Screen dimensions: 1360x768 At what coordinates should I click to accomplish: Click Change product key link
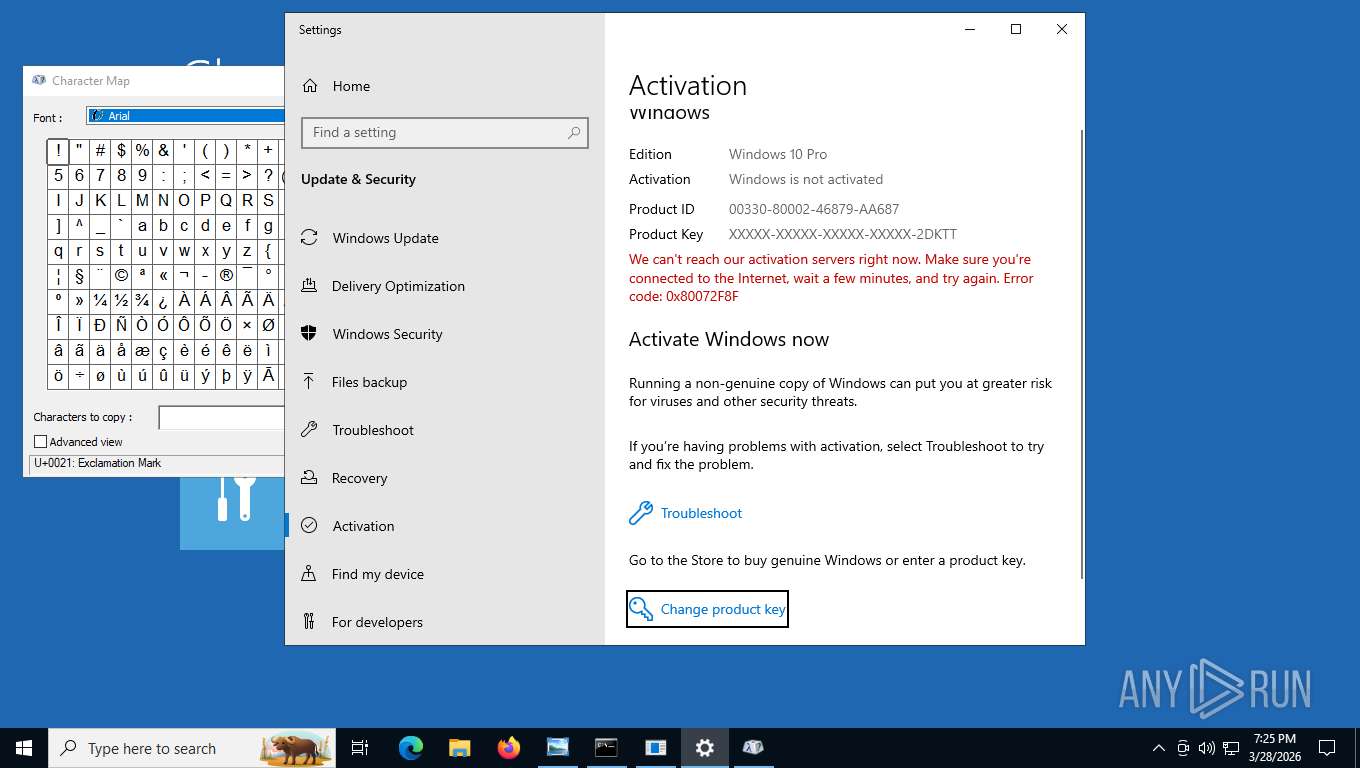[707, 609]
